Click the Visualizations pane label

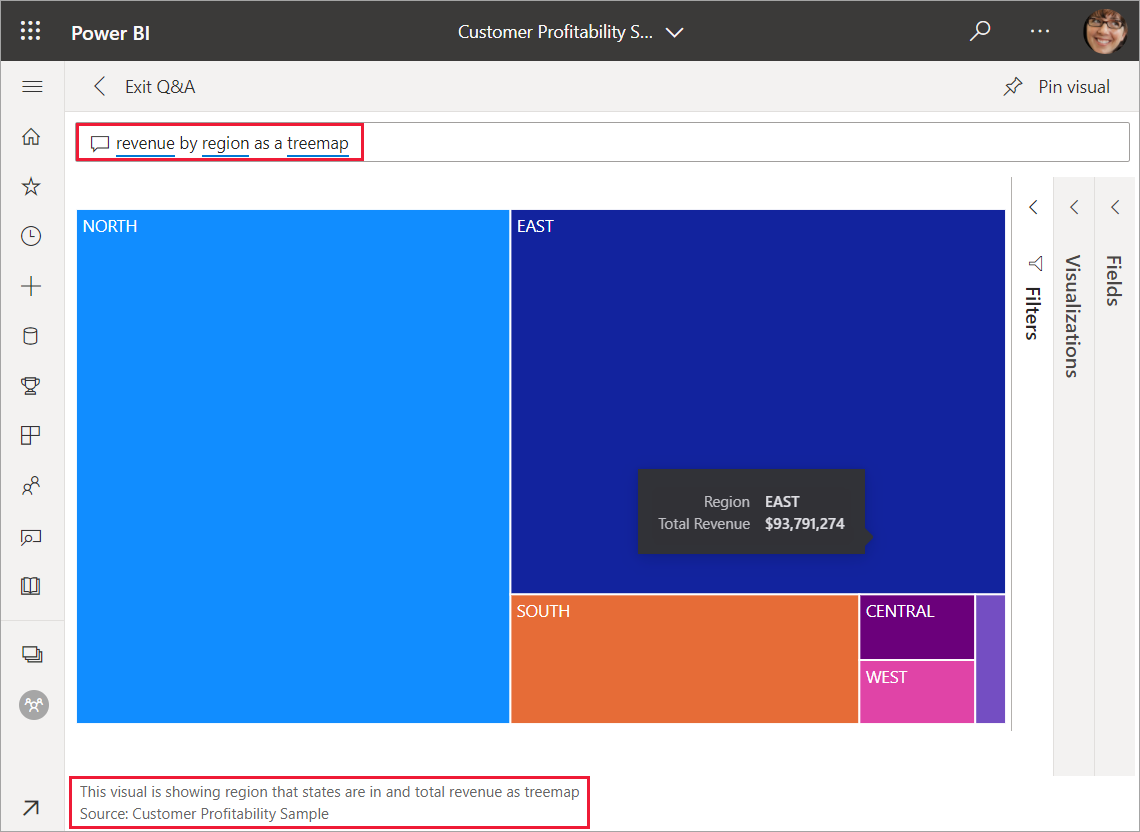(x=1073, y=316)
